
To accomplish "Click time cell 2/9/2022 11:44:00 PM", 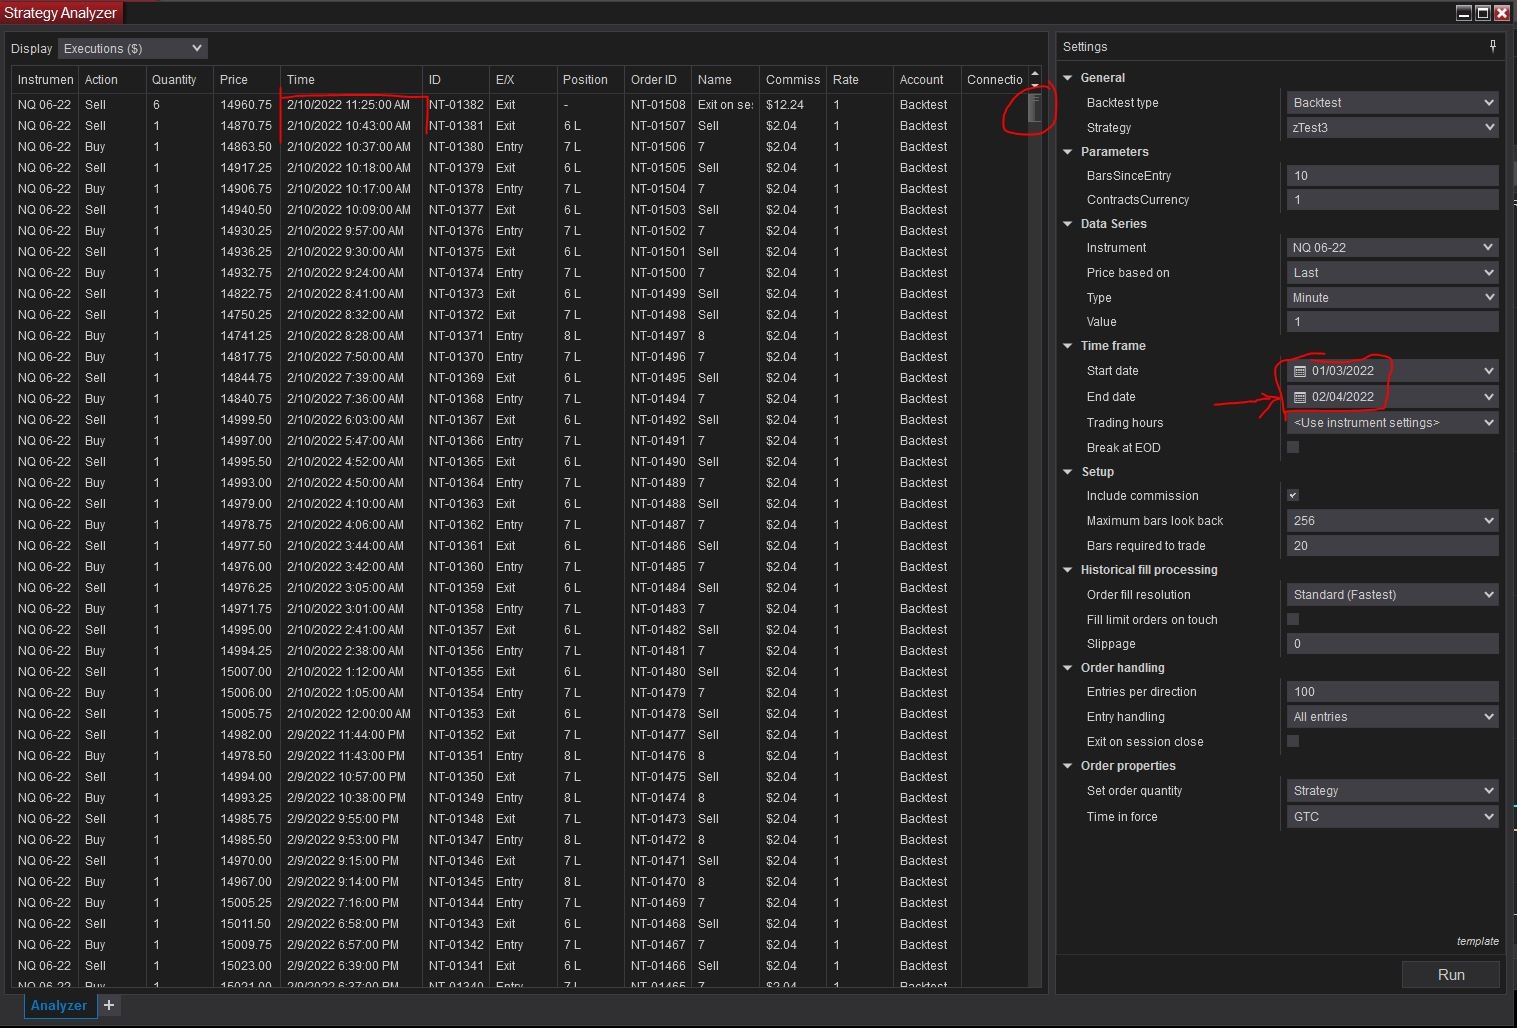I will click(351, 734).
